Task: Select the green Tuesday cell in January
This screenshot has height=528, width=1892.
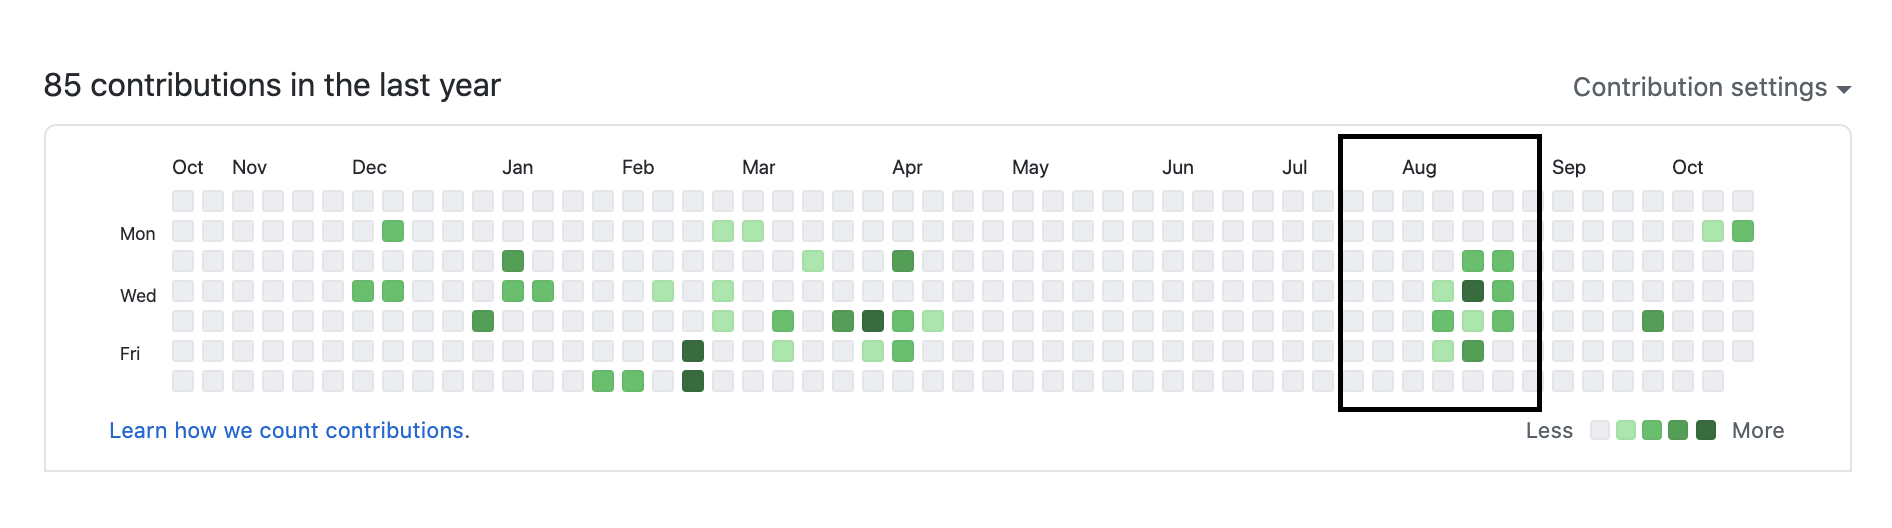Action: point(513,261)
